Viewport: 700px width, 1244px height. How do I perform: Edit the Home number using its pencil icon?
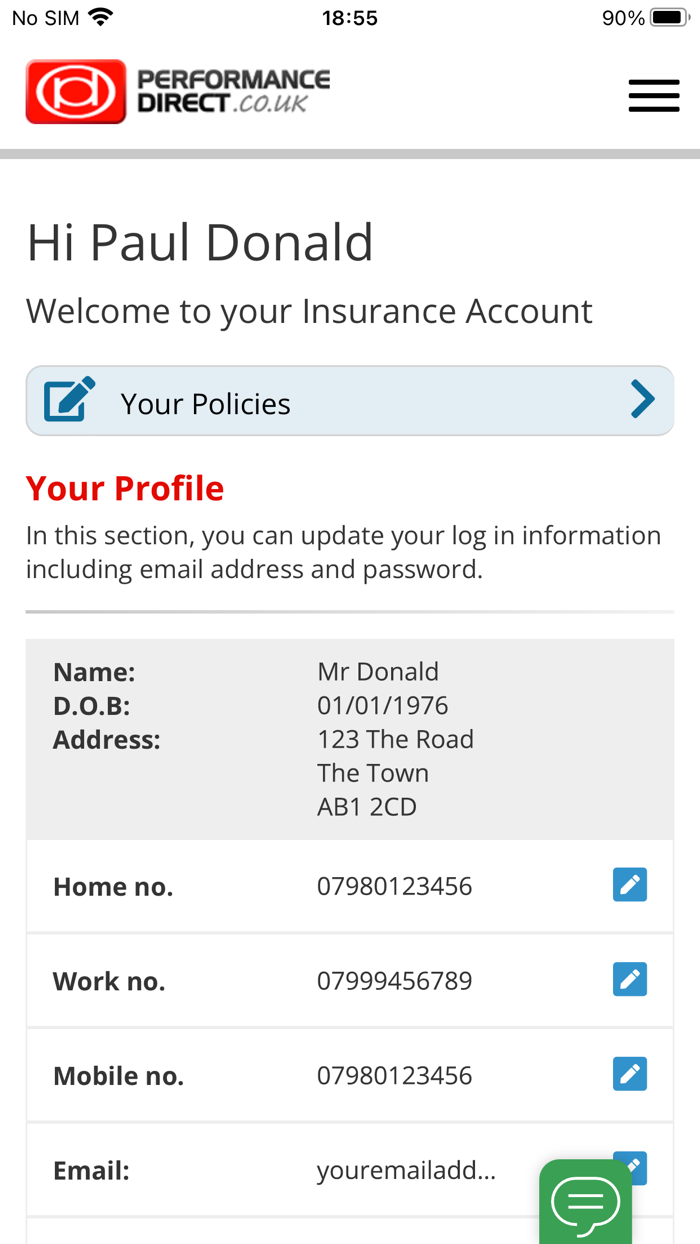[630, 884]
